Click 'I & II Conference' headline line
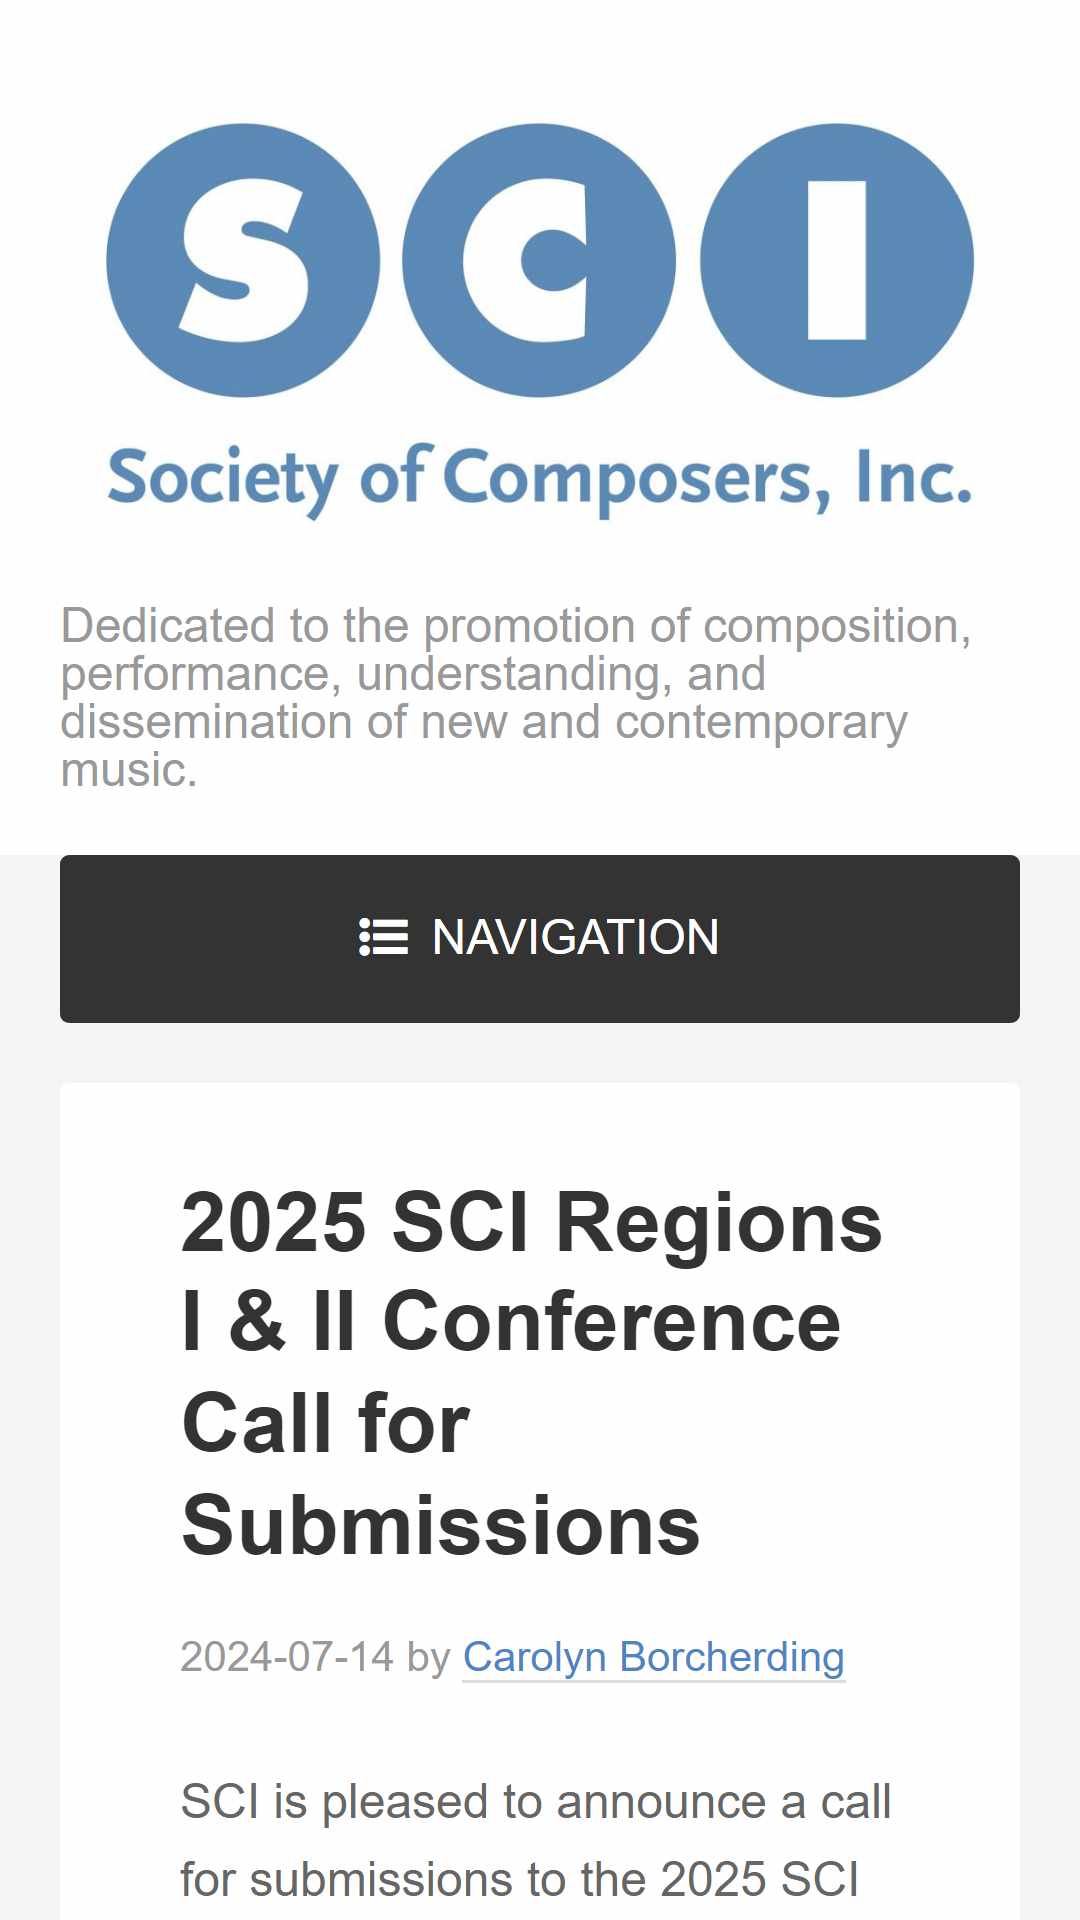 coord(511,1322)
